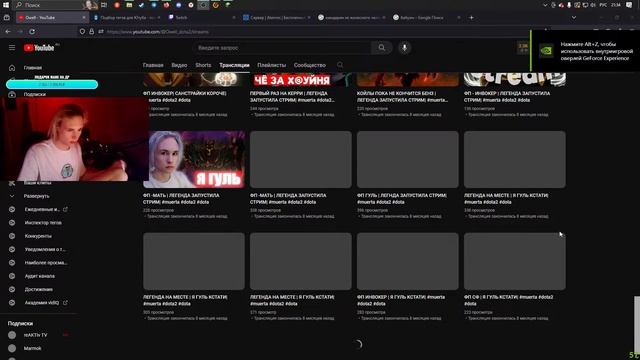Open the Windows Start menu
Image resolution: width=640 pixels, height=360 pixels.
6,5
